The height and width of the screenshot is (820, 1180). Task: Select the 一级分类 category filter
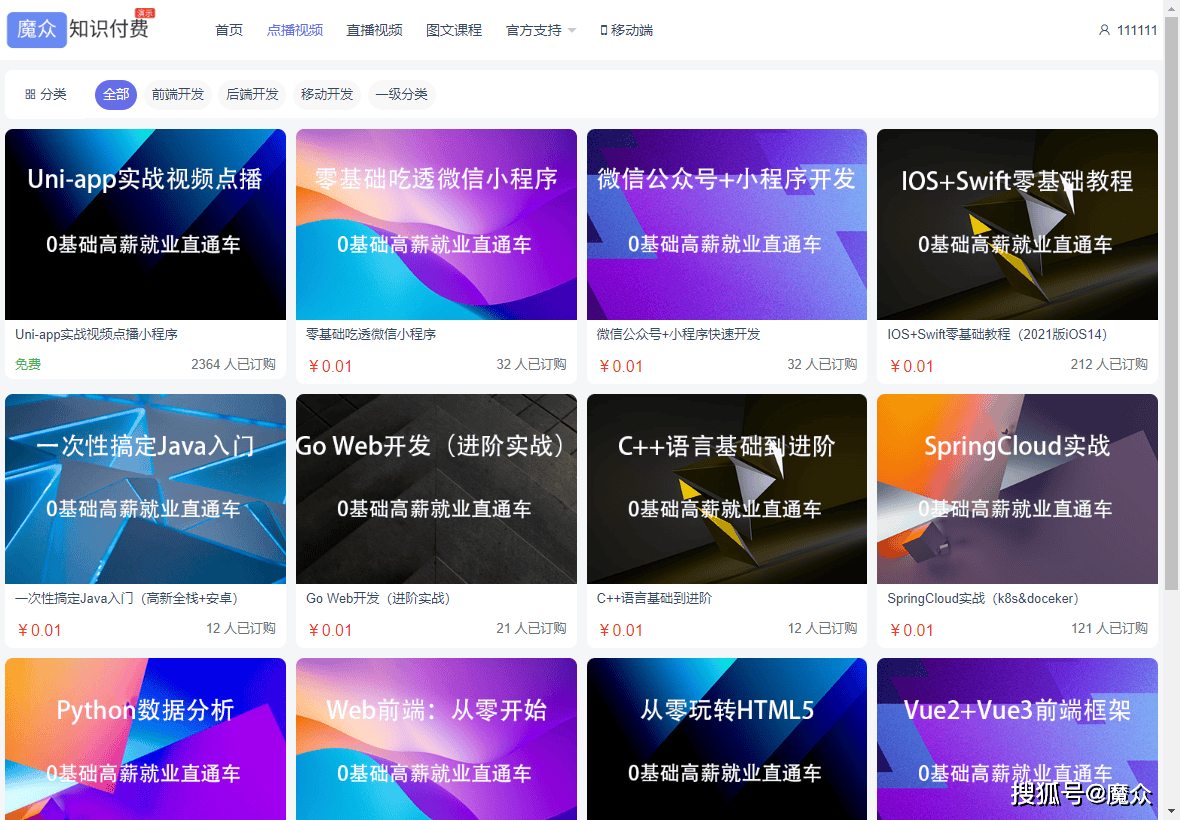(x=402, y=94)
